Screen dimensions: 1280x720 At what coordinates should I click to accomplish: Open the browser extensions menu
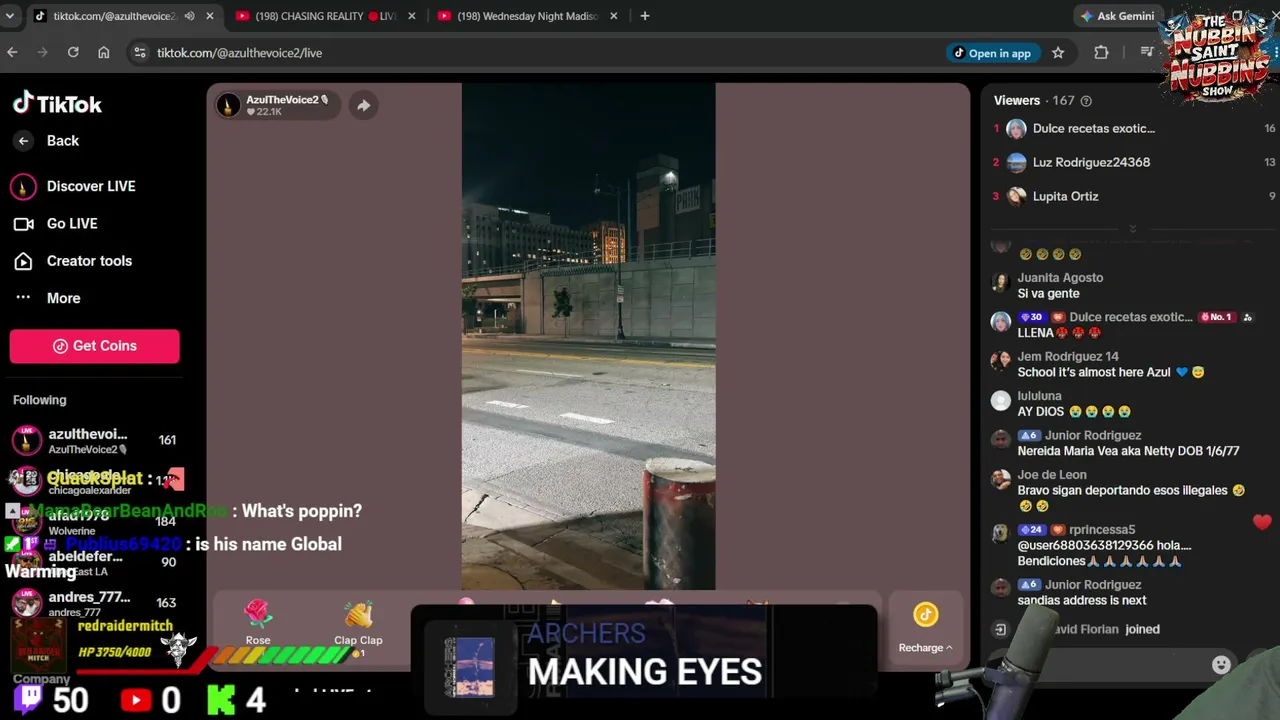point(1101,53)
